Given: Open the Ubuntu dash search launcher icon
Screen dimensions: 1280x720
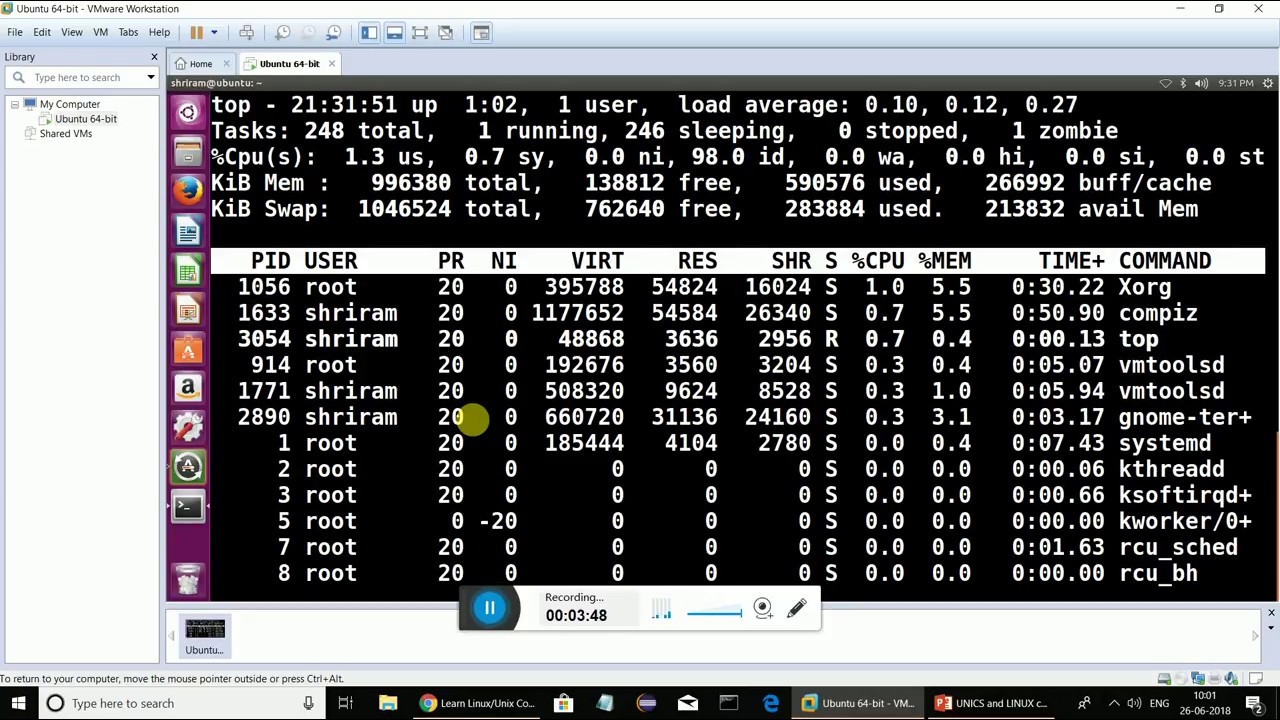Looking at the screenshot, I should click(188, 113).
